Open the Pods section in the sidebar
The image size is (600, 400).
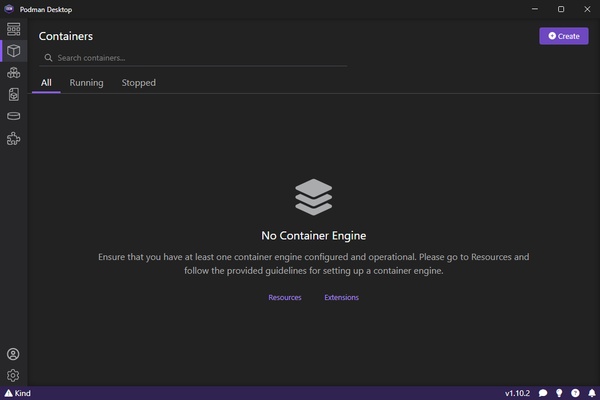pyautogui.click(x=13, y=72)
